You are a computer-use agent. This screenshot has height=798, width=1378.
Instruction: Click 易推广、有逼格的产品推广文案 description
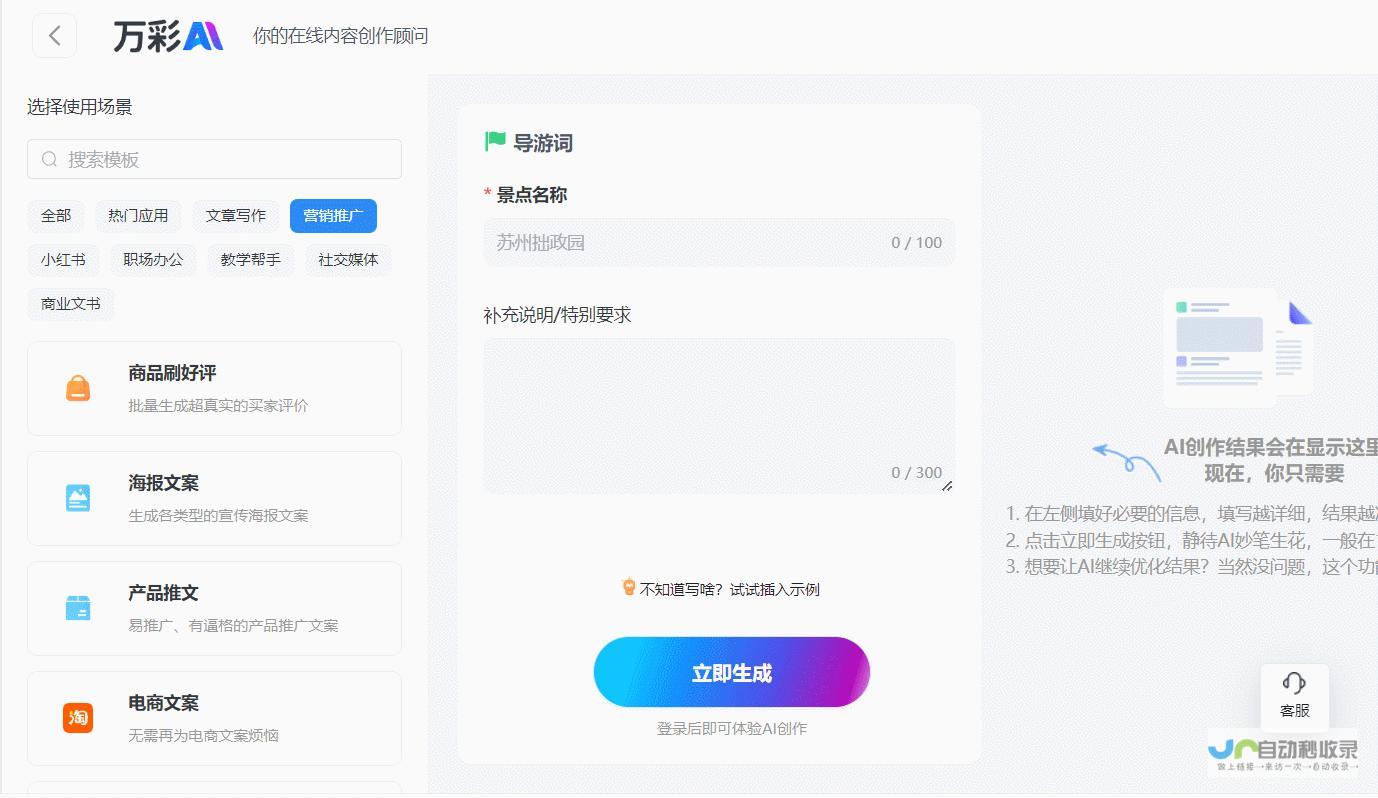coord(233,625)
